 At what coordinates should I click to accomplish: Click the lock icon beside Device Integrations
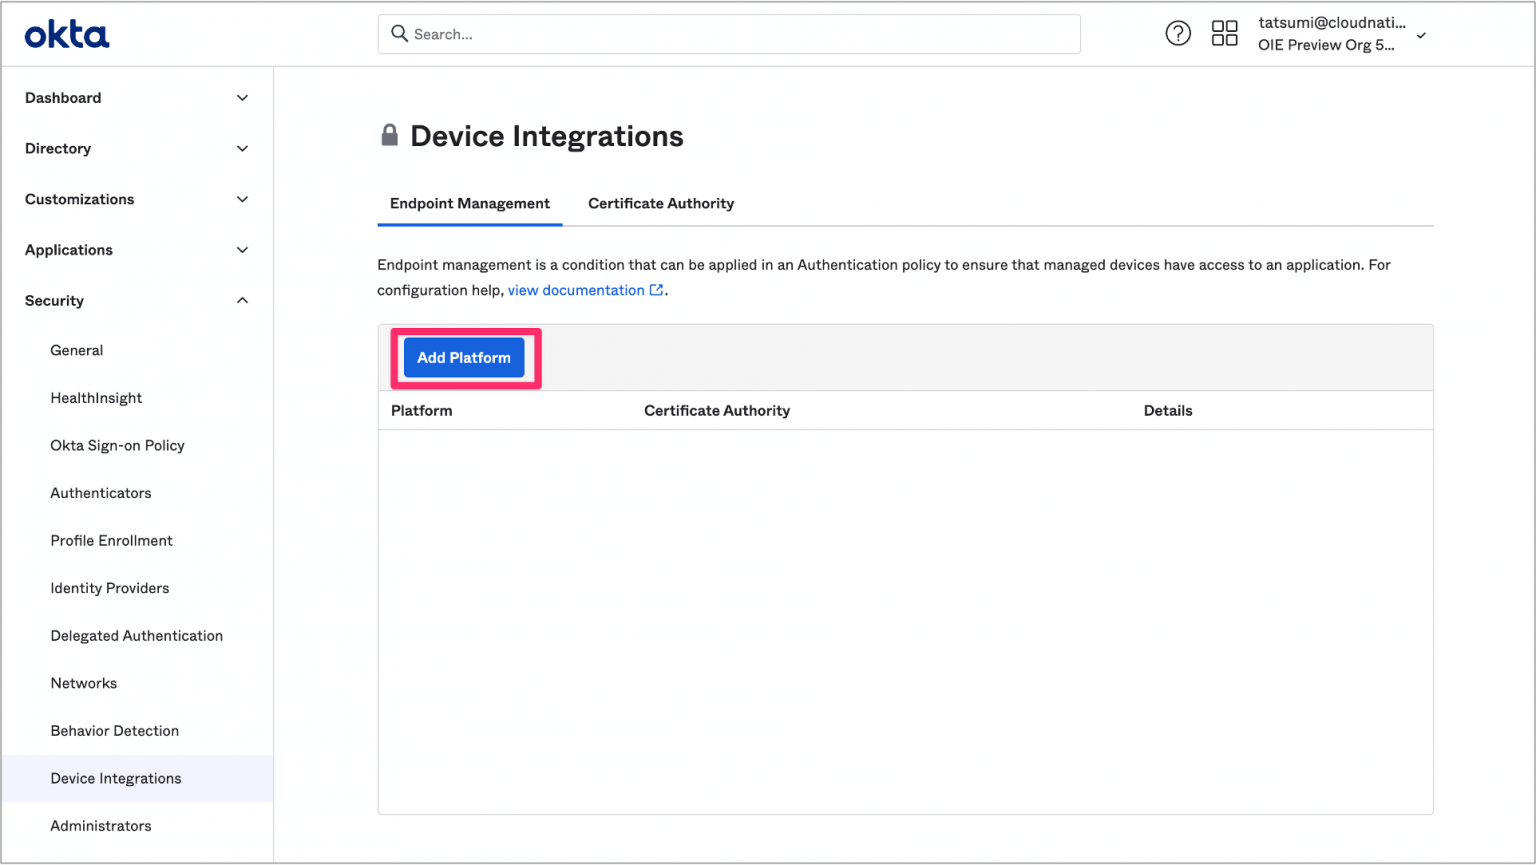389,134
